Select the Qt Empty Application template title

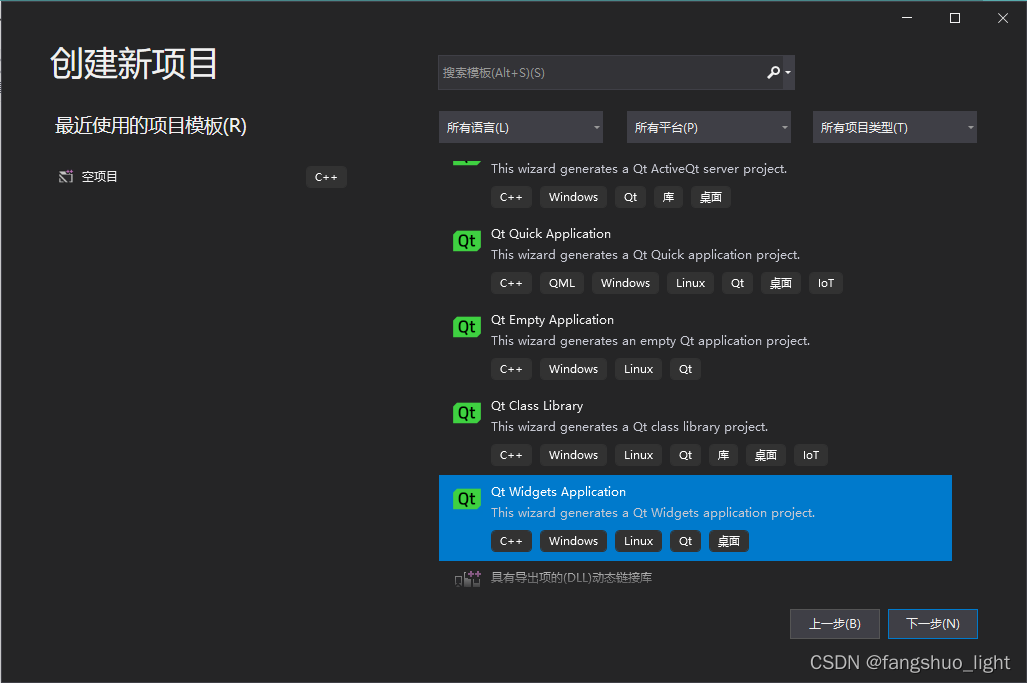[552, 320]
